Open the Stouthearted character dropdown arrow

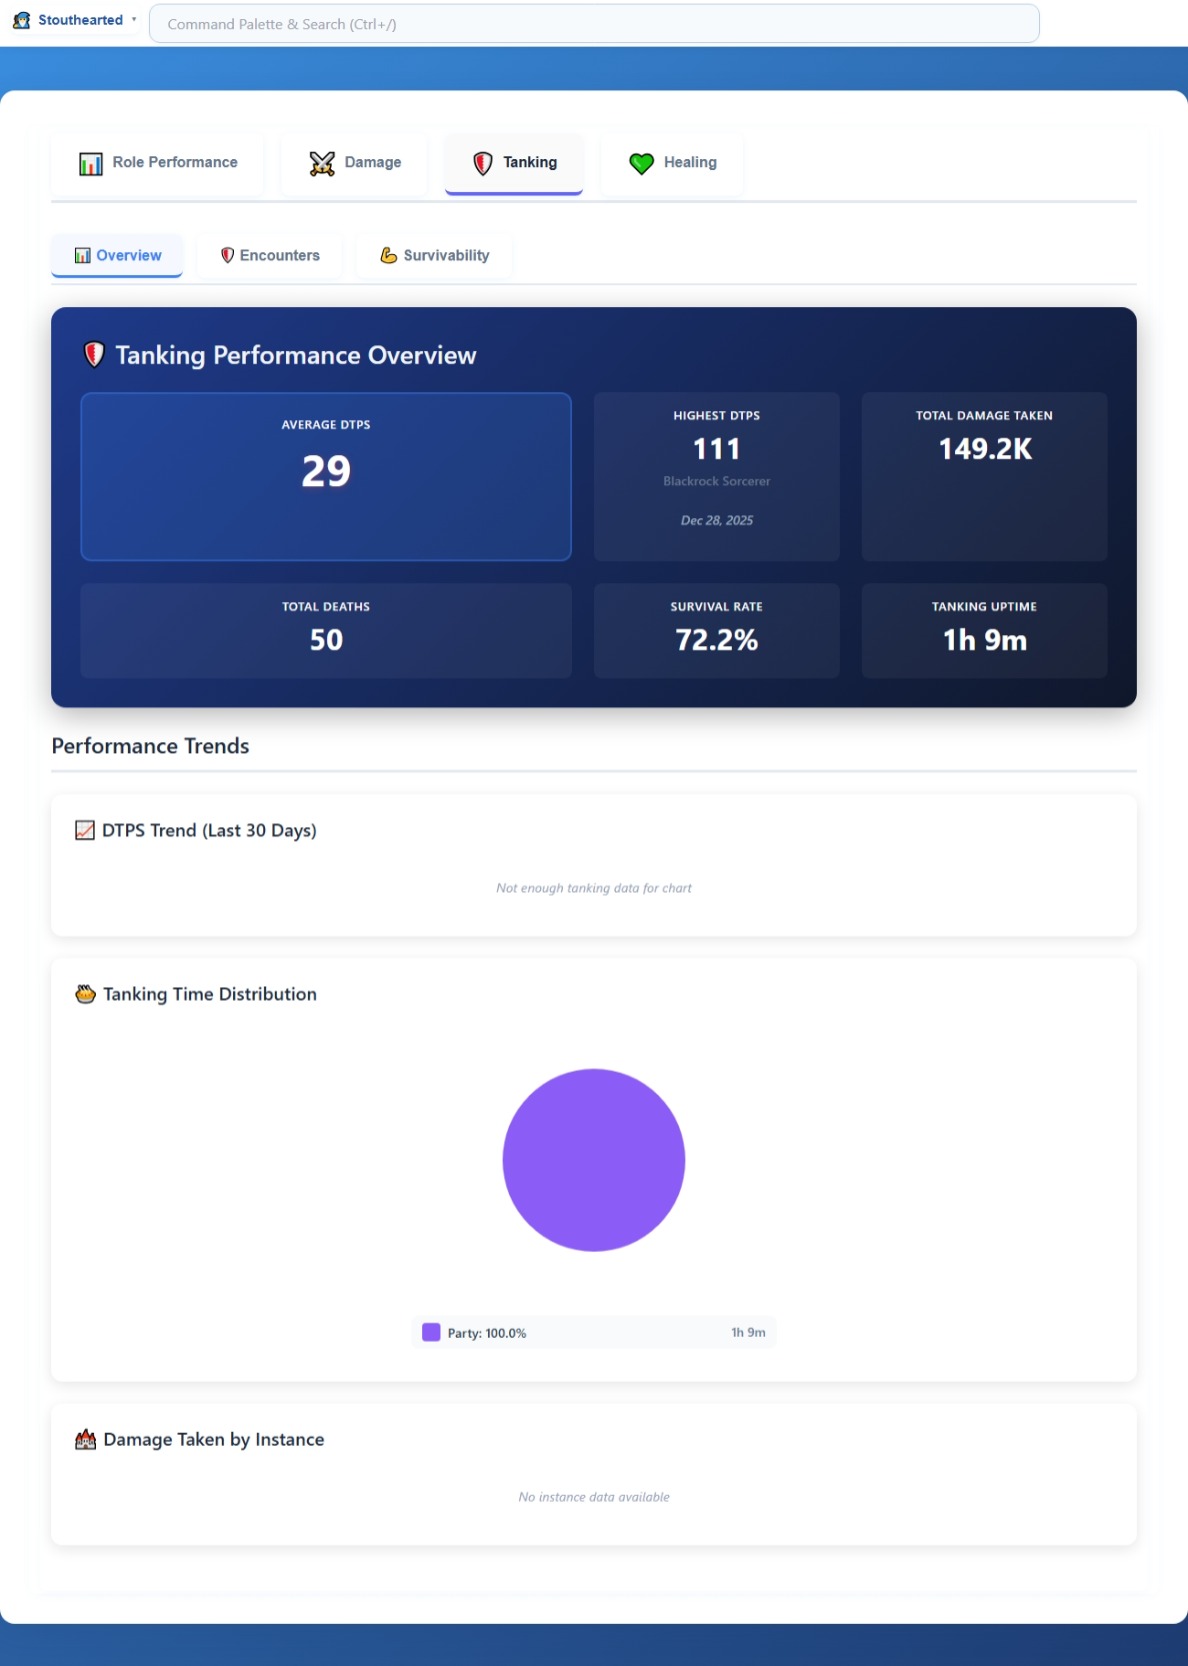[134, 20]
